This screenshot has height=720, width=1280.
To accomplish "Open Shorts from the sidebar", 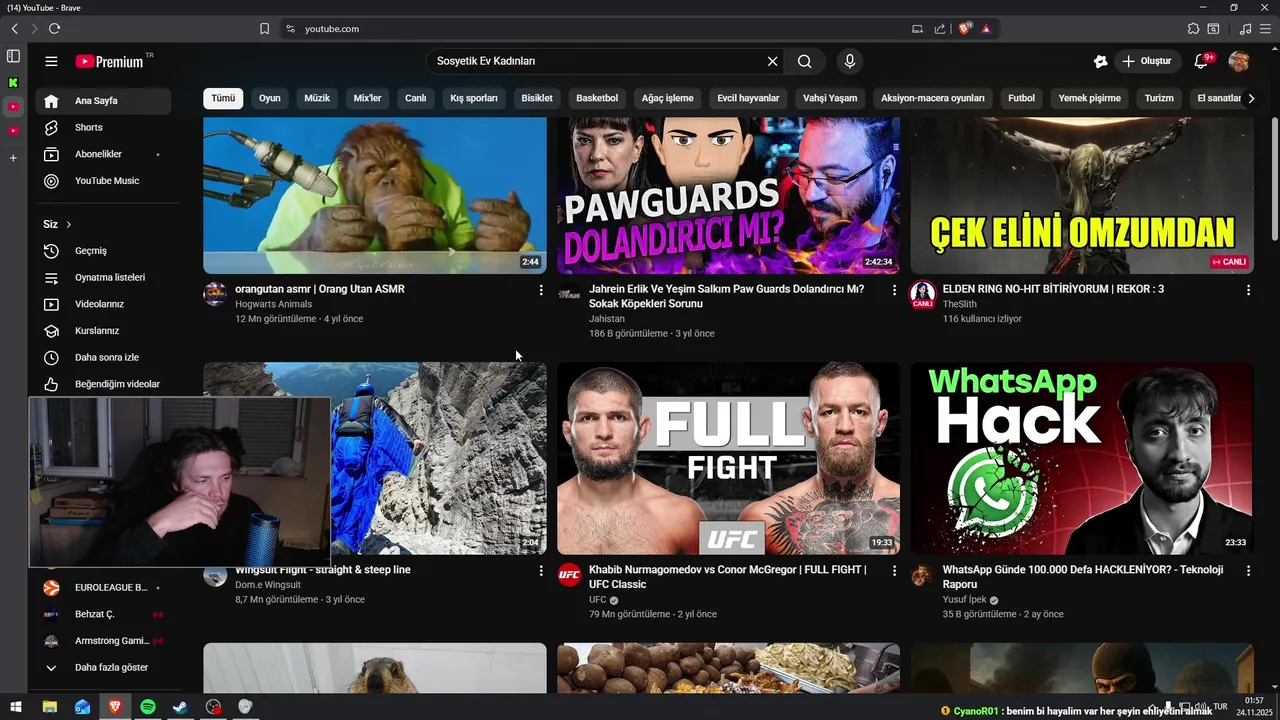I will click(103, 128).
